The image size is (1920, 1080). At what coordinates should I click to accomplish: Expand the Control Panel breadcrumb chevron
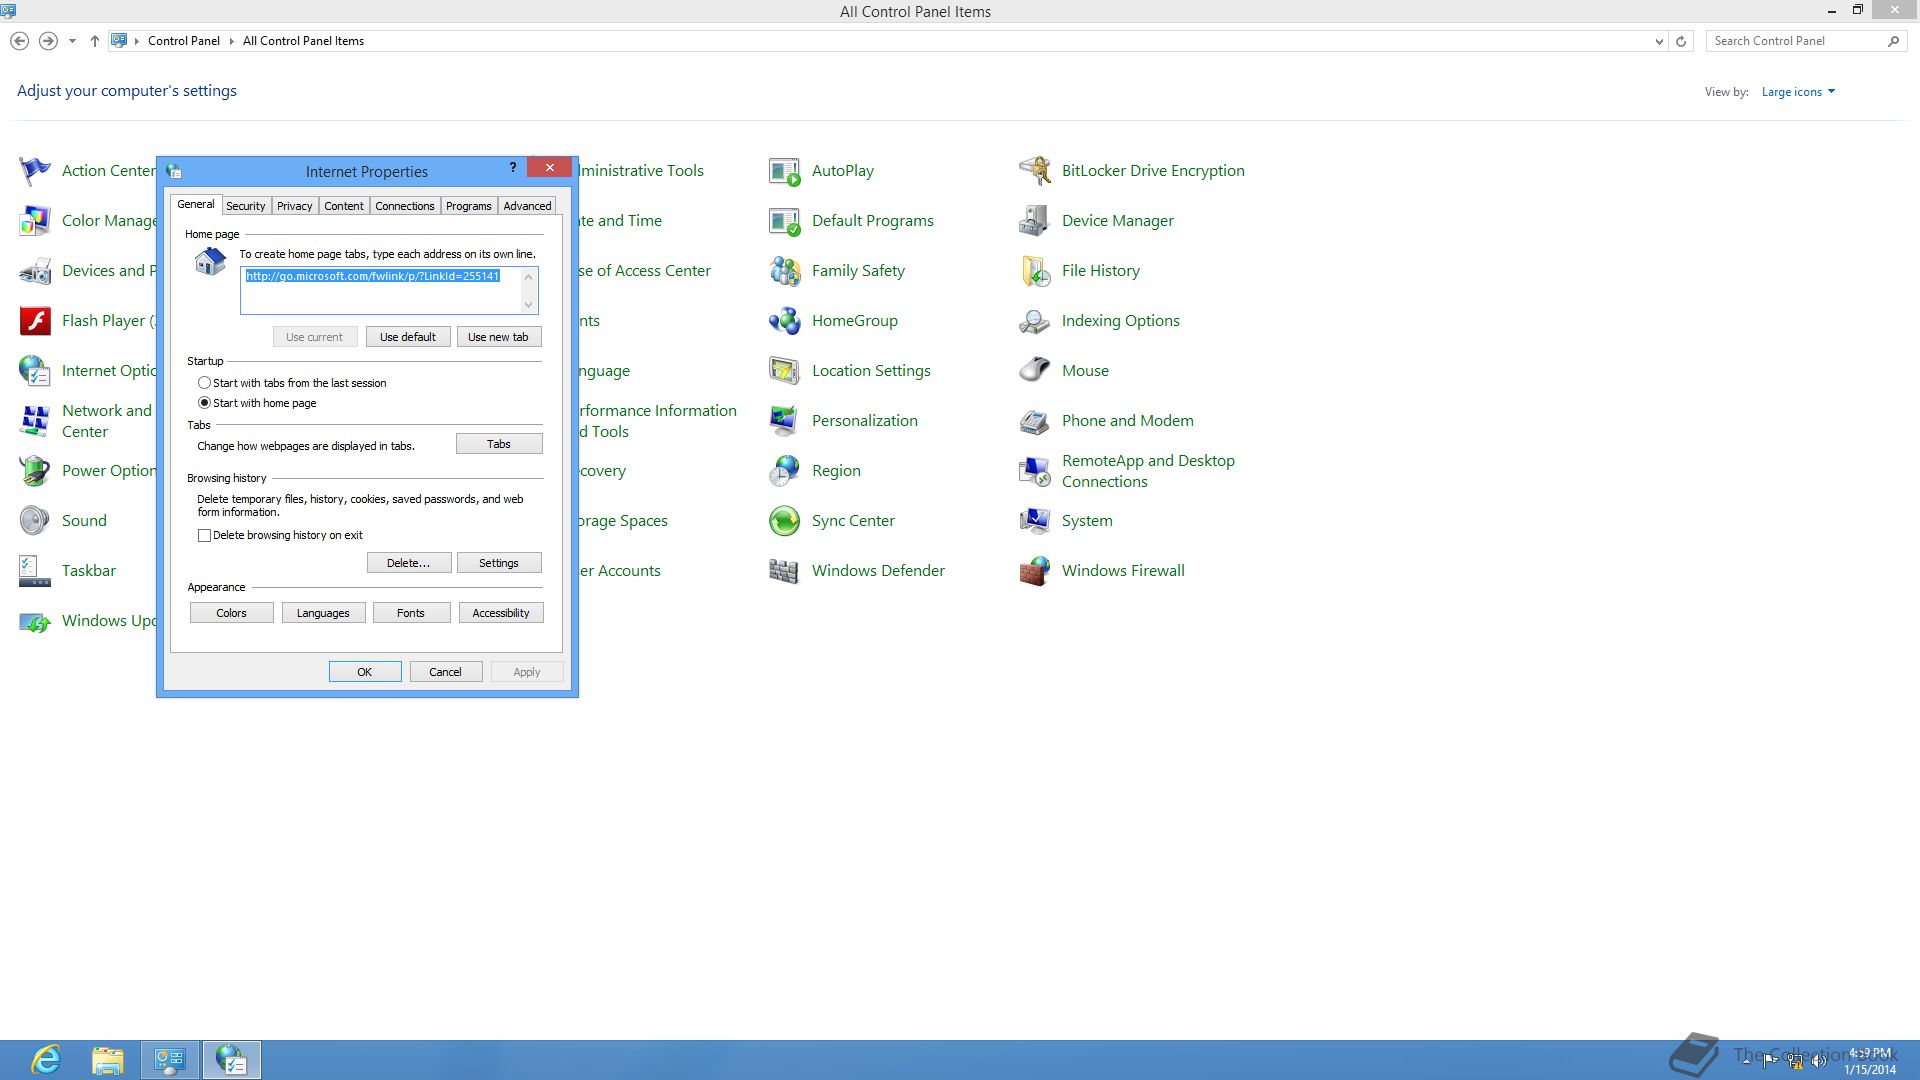click(x=231, y=41)
